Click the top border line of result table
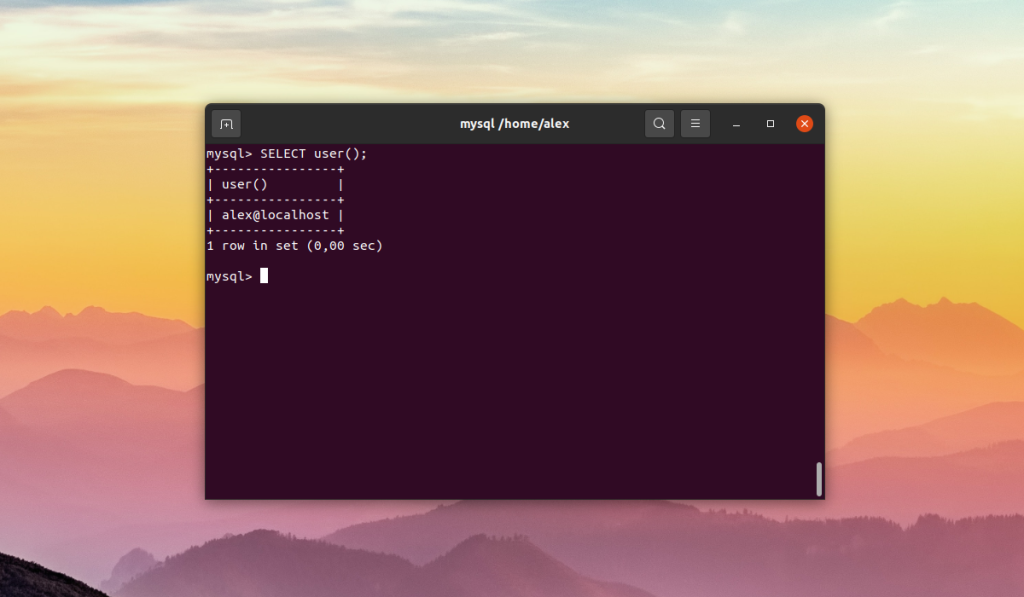Image resolution: width=1024 pixels, height=597 pixels. (x=275, y=170)
